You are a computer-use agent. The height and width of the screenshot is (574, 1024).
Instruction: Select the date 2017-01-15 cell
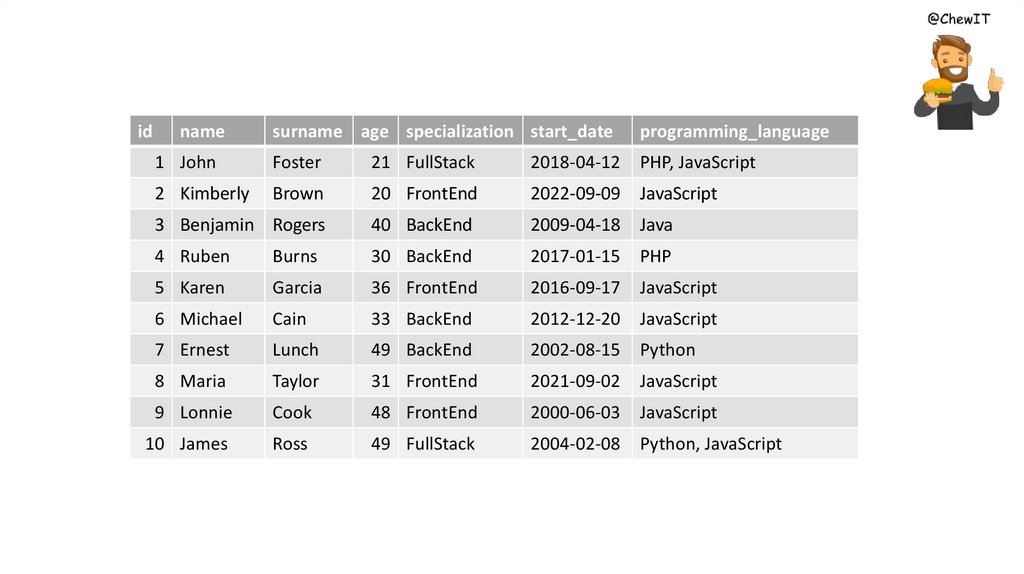pos(575,256)
